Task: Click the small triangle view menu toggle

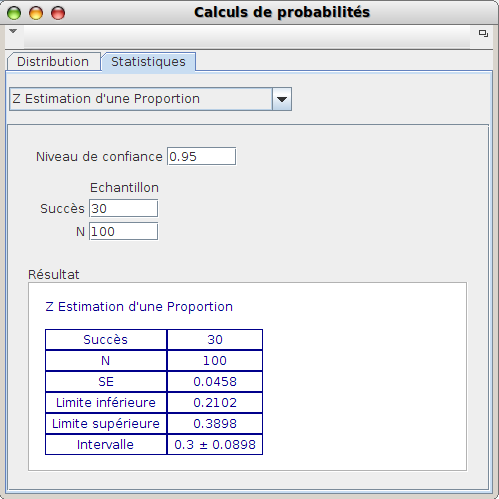Action: 13,31
